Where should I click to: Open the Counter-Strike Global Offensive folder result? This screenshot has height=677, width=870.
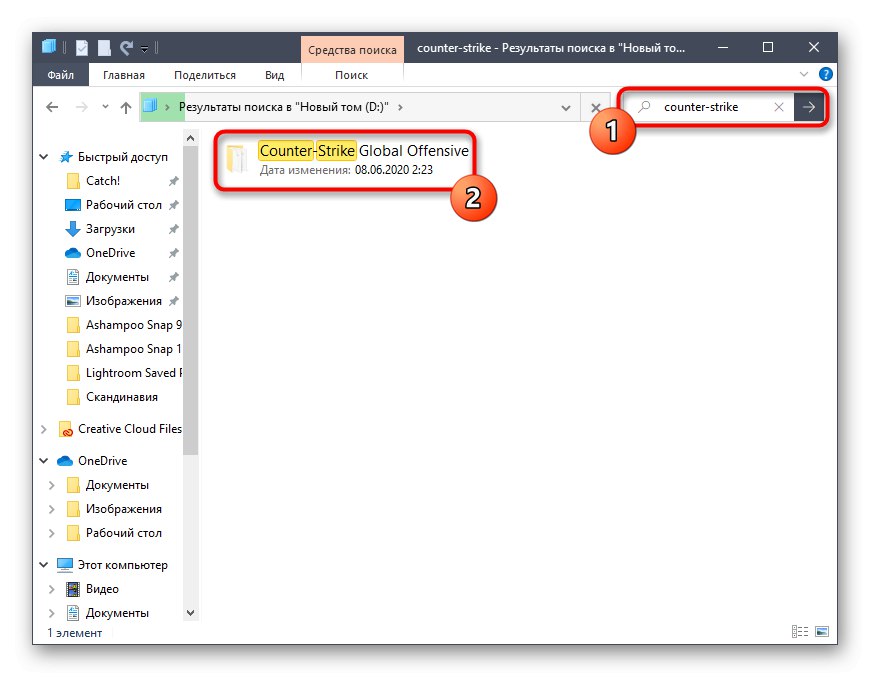[x=346, y=159]
